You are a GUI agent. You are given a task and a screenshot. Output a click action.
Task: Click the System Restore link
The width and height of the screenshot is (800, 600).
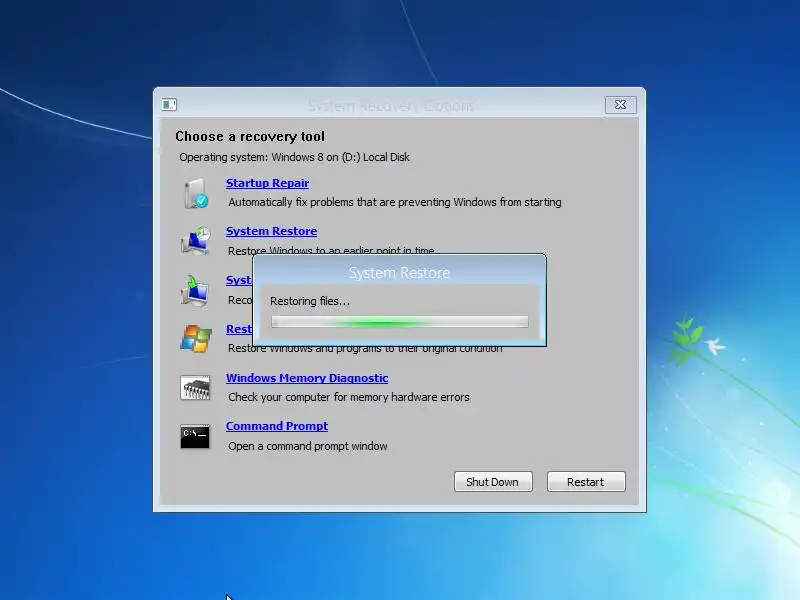click(x=271, y=231)
